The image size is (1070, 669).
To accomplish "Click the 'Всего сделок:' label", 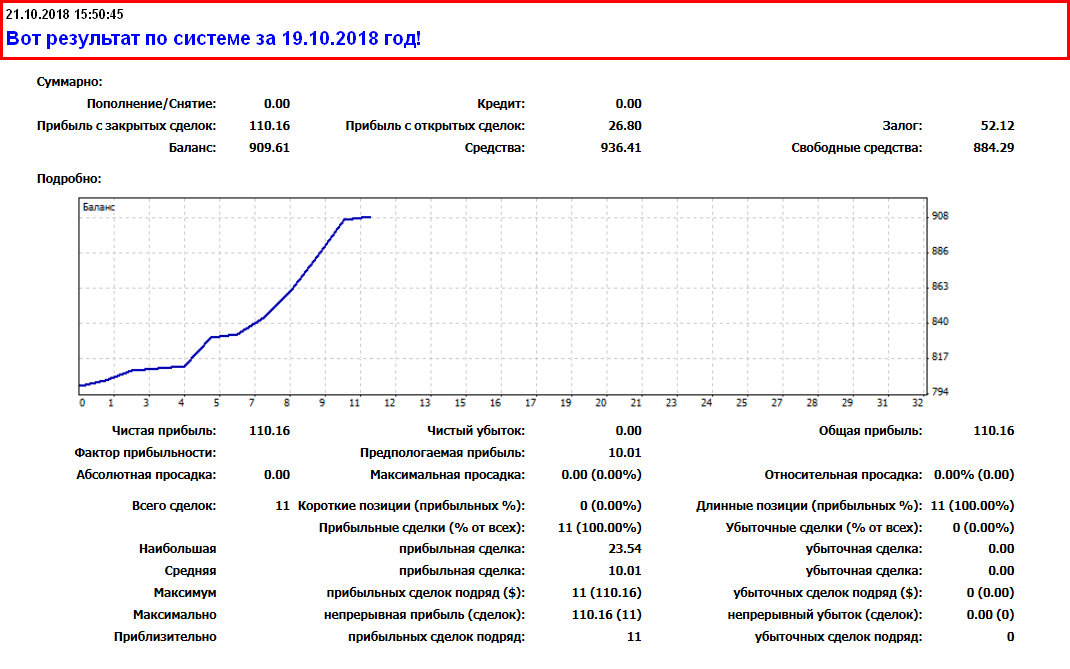I will (174, 506).
